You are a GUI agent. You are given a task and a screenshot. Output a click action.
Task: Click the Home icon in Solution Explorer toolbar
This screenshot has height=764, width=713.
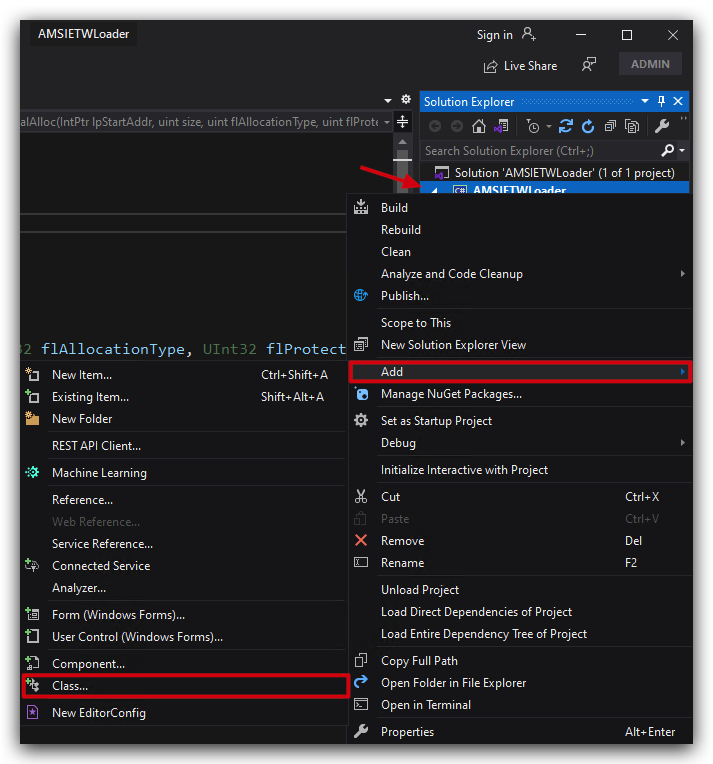click(479, 127)
